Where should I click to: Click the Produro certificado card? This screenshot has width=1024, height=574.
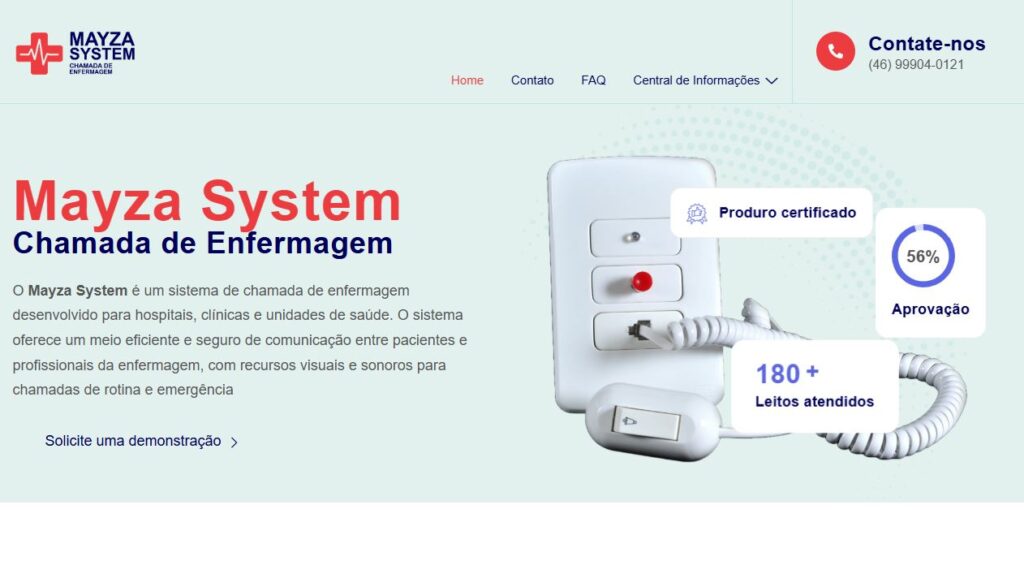click(771, 213)
